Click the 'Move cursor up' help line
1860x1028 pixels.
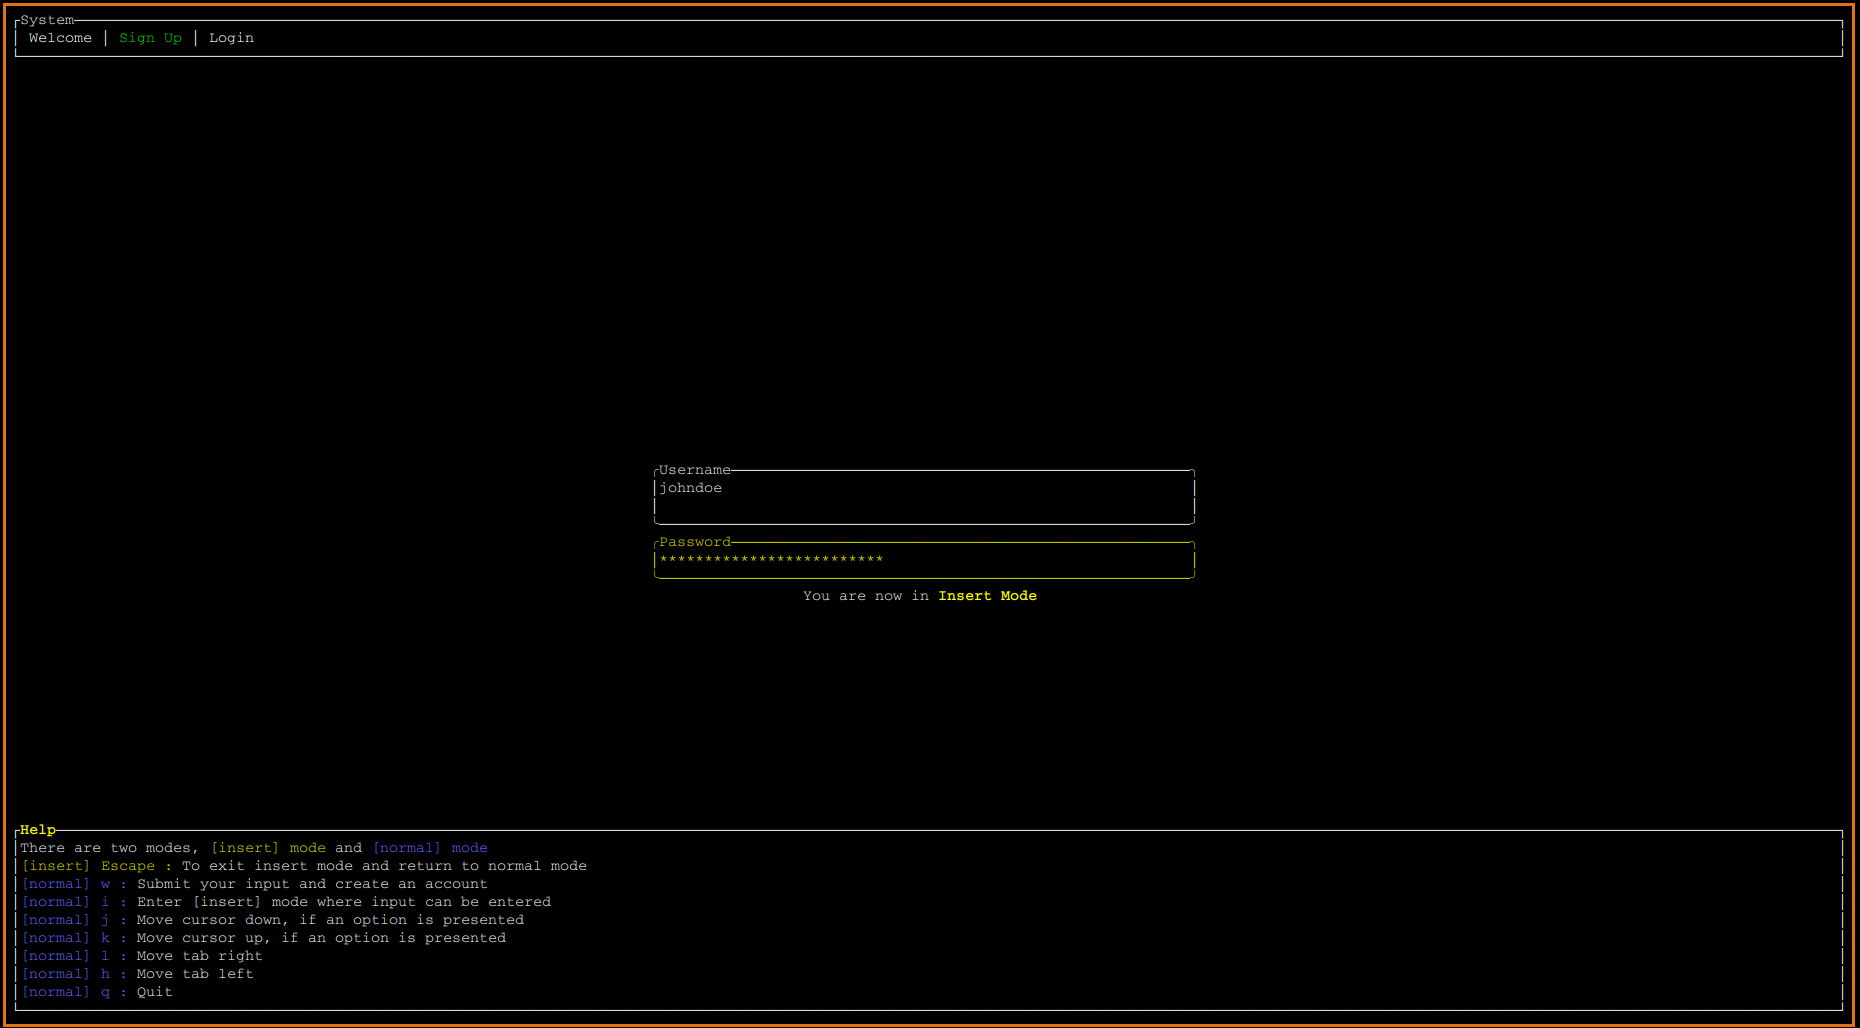[264, 938]
